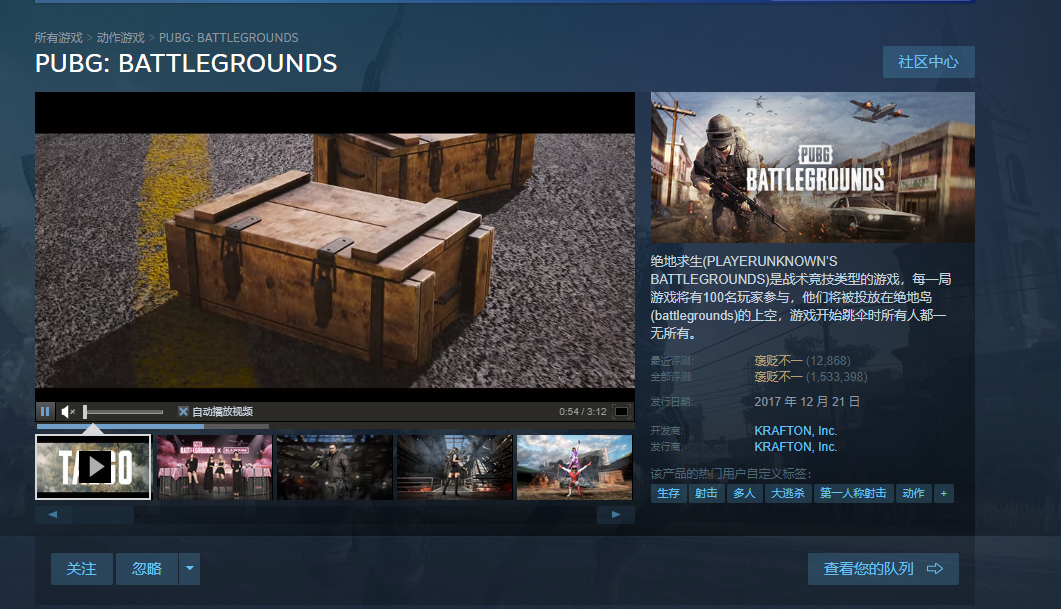The image size is (1061, 609).
Task: Click PUBG: BATTLEGROUNDS breadcrumb link
Action: pyautogui.click(x=229, y=38)
